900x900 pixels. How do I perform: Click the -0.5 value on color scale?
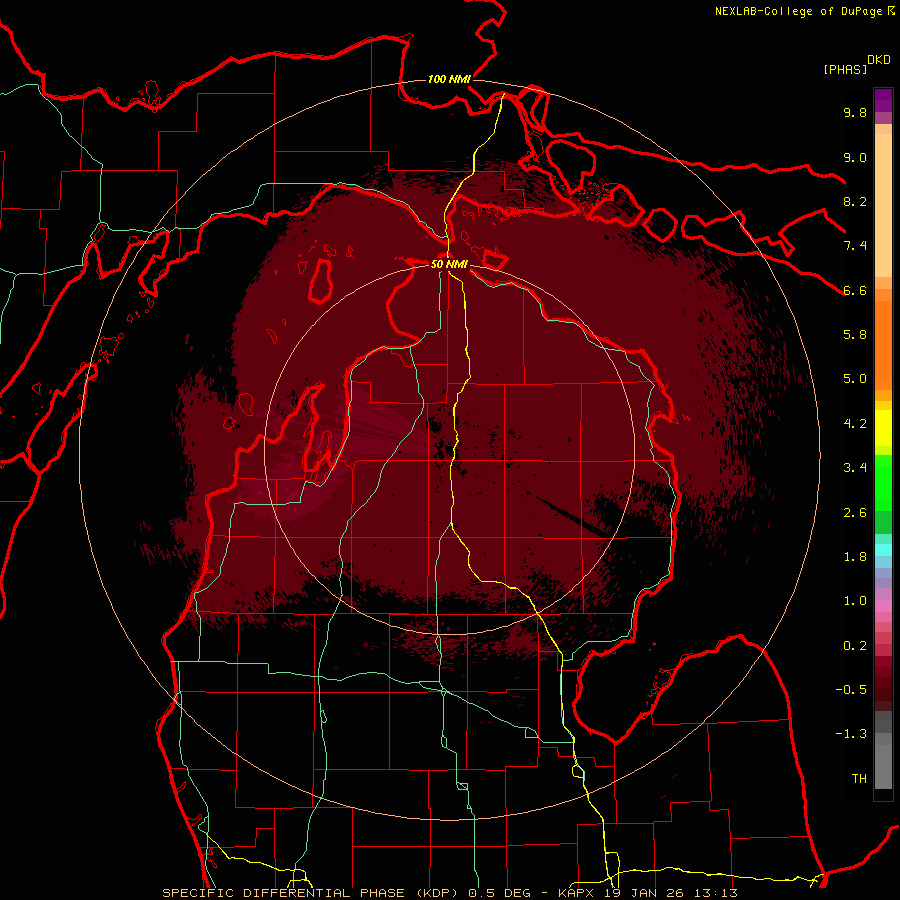851,690
